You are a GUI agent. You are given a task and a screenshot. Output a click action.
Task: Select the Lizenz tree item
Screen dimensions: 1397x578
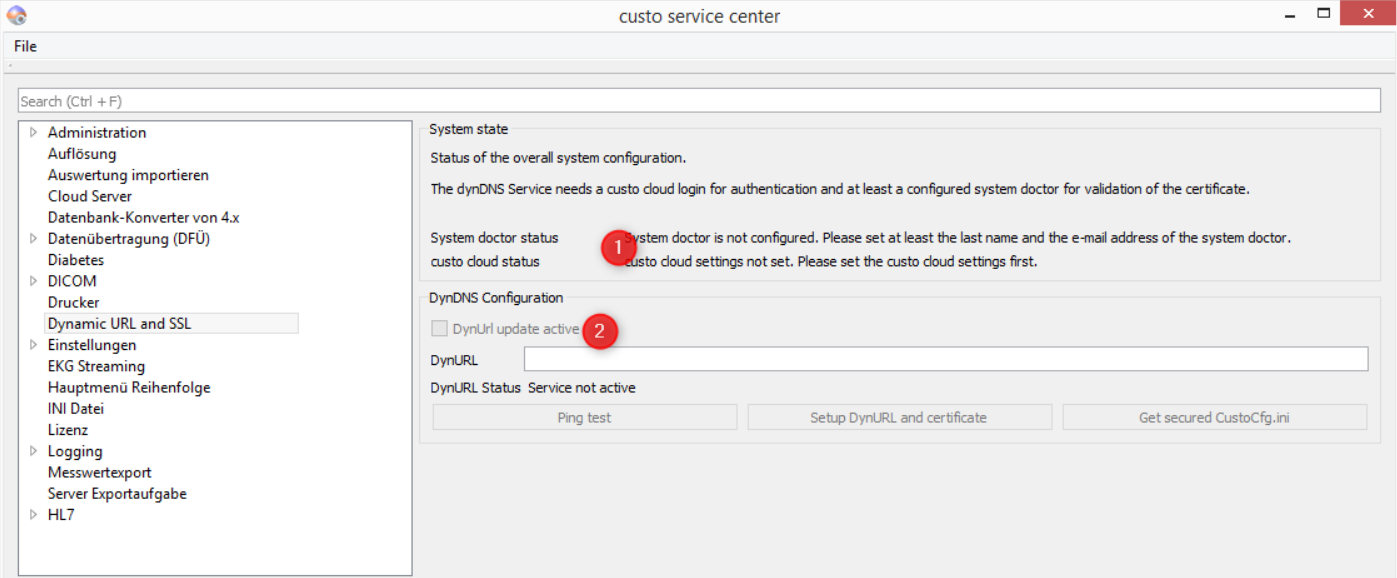[68, 430]
